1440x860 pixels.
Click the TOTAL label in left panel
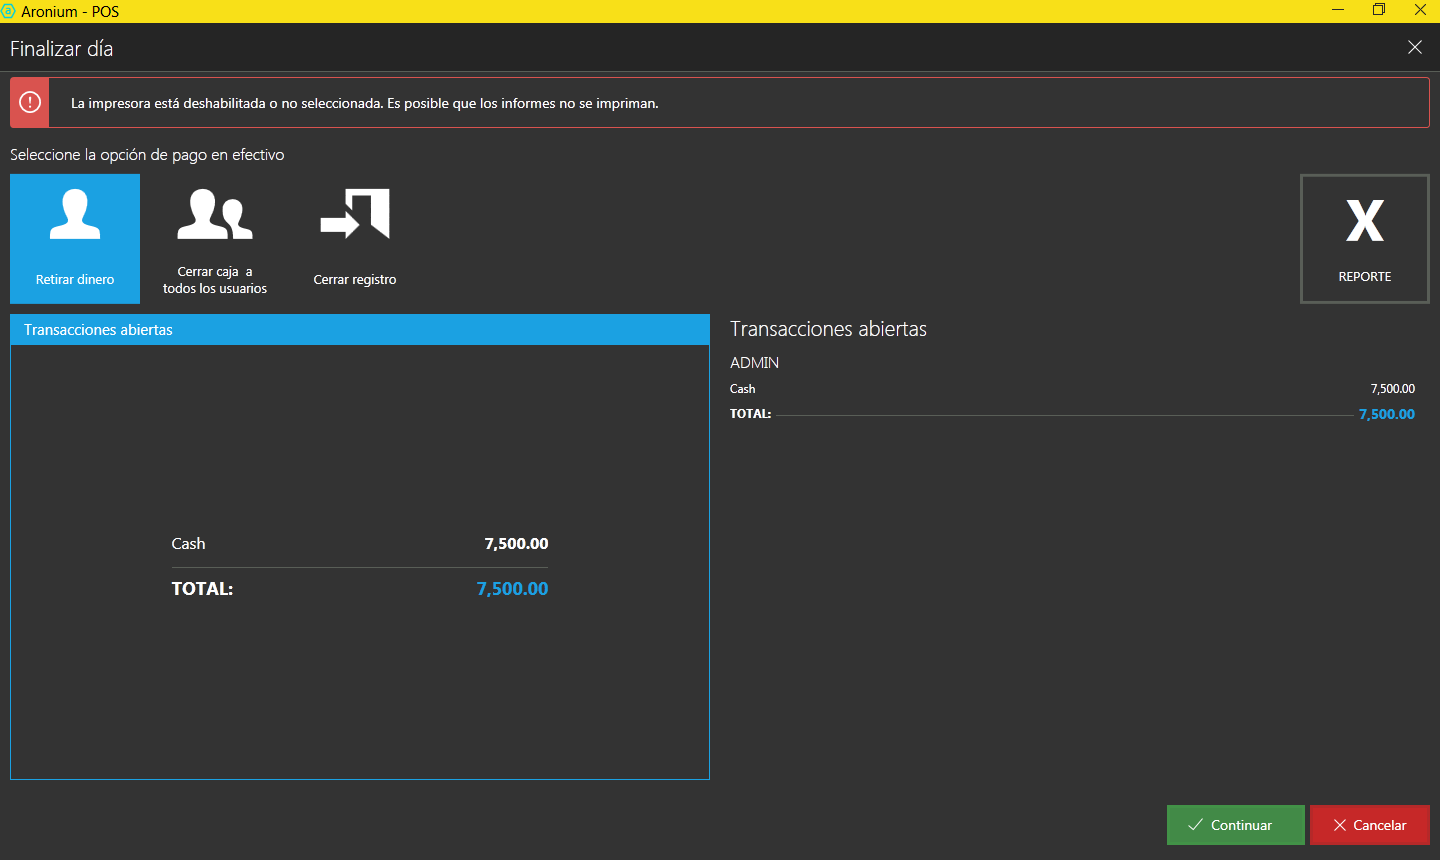[x=202, y=589]
